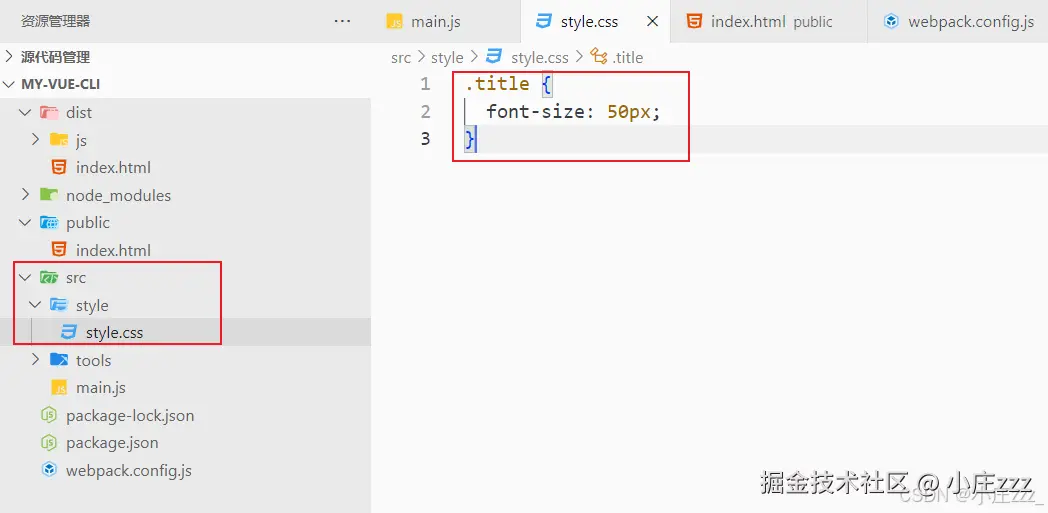This screenshot has height=513, width=1048.
Task: Select the tools folder row
Action: coord(185,360)
